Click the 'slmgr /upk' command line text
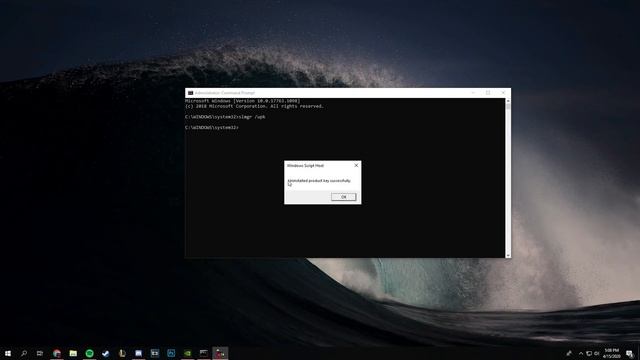This screenshot has height=360, width=640. [x=252, y=117]
